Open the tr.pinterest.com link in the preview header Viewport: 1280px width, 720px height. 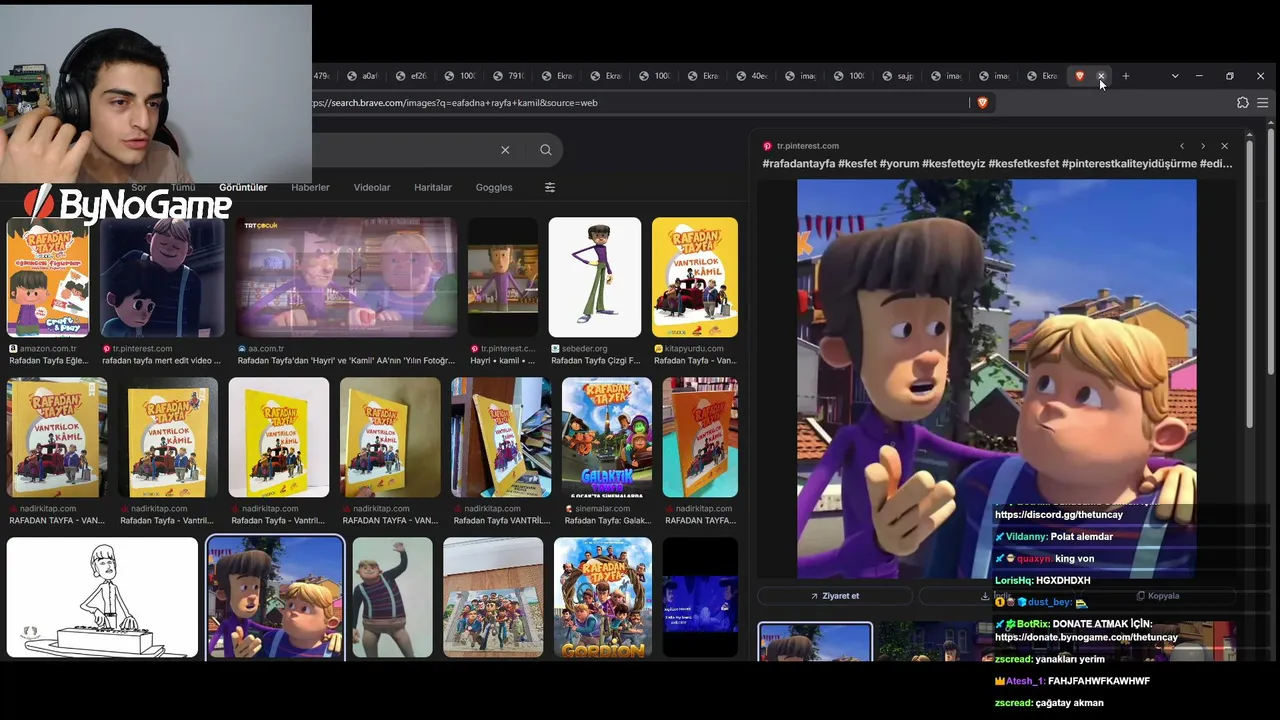point(808,146)
